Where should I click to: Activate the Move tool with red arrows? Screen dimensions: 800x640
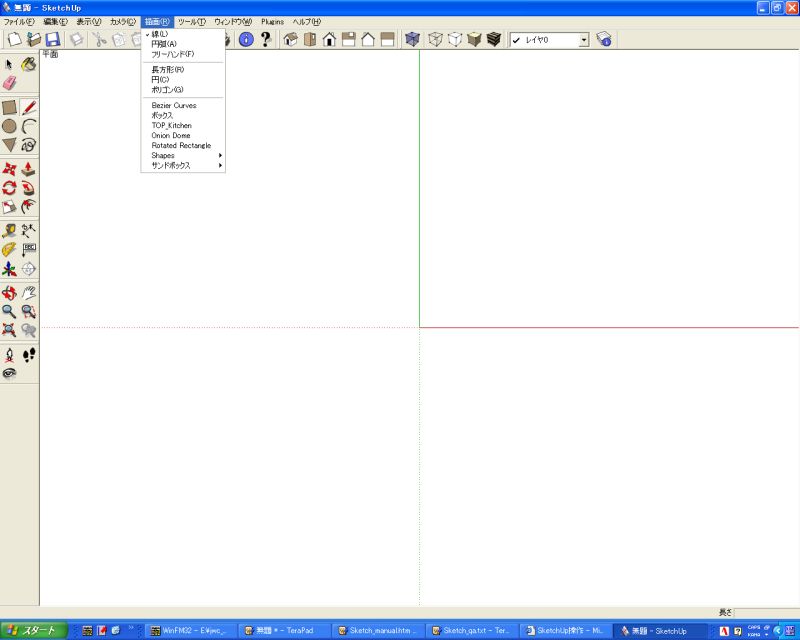pos(9,169)
